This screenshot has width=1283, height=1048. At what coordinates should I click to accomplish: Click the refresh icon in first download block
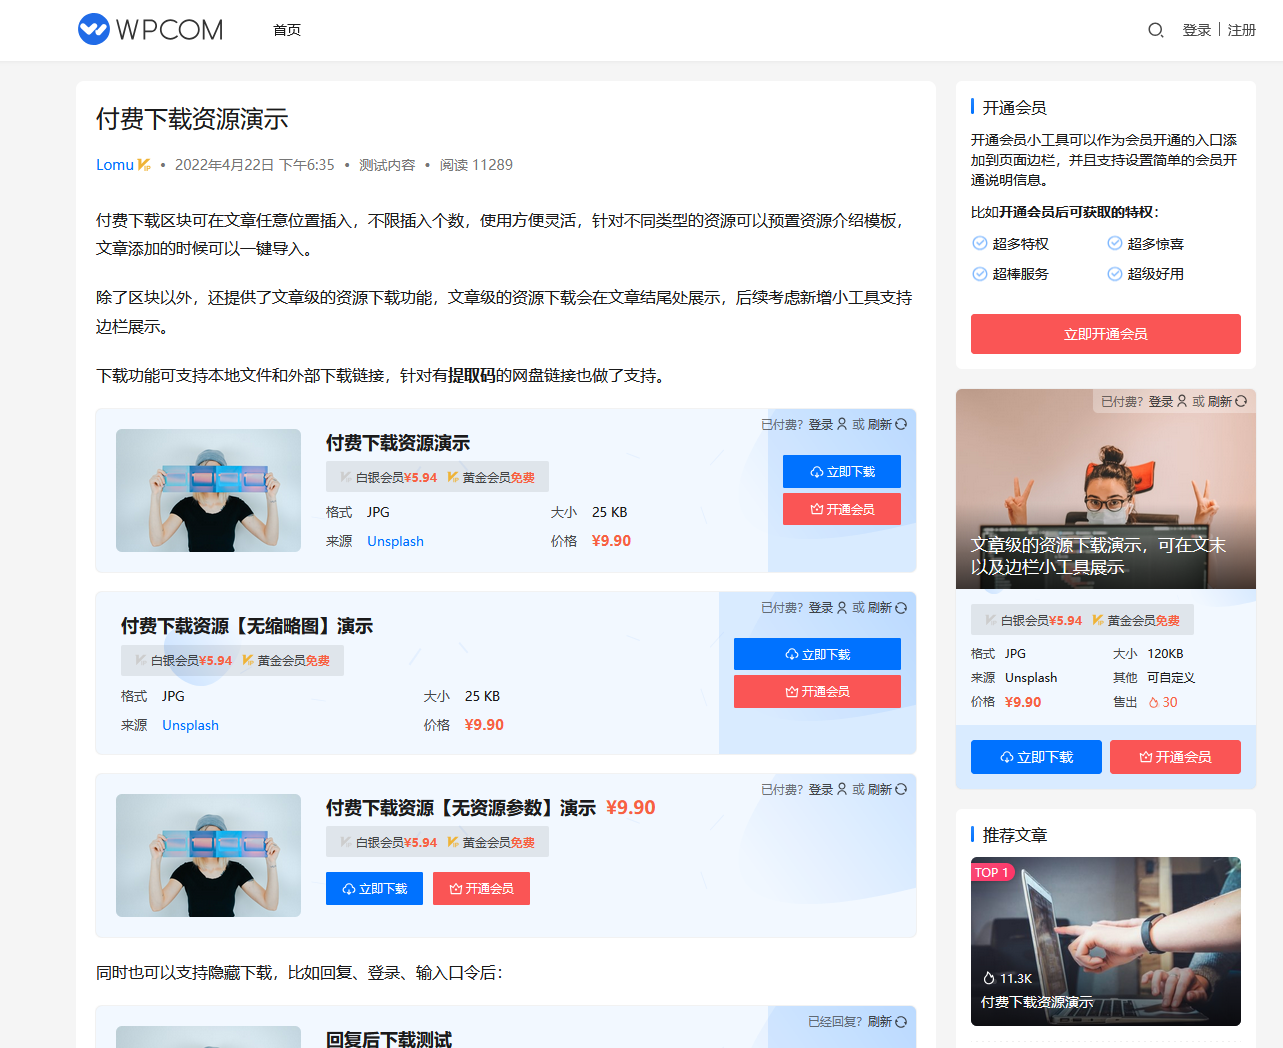coord(901,424)
